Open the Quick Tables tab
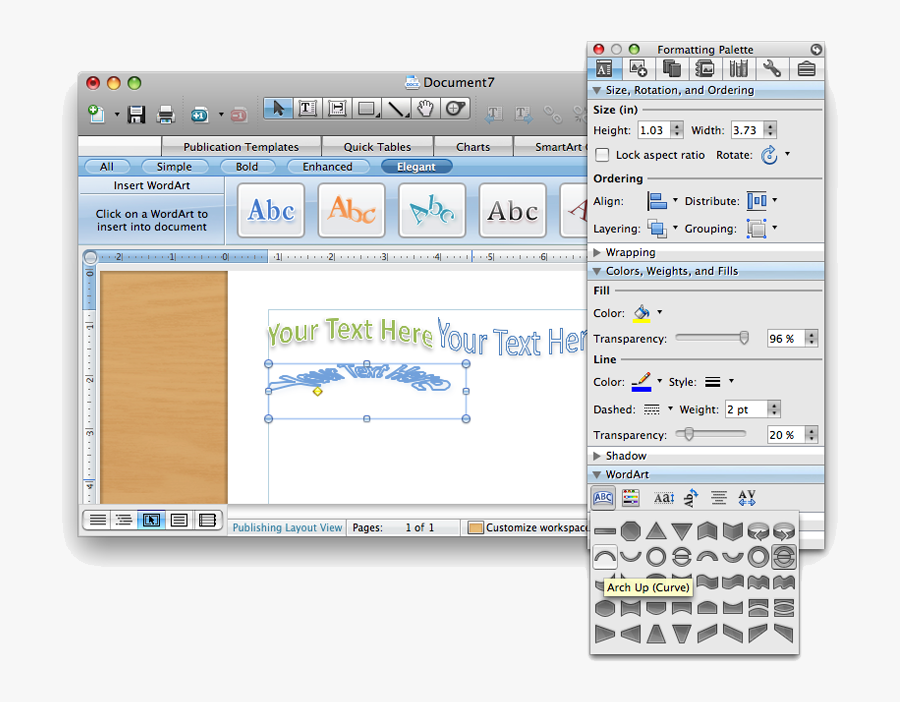This screenshot has width=900, height=702. coord(377,146)
